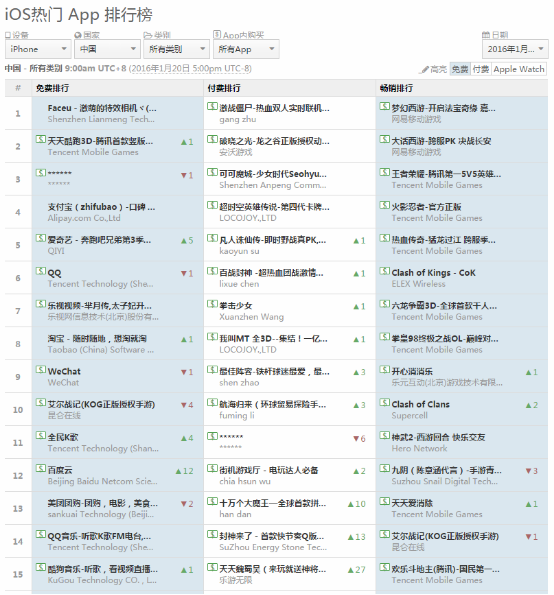Viewport: 554px width, 595px height.
Task: Click the purchase icon beside 大话西游
Action: click(x=385, y=139)
